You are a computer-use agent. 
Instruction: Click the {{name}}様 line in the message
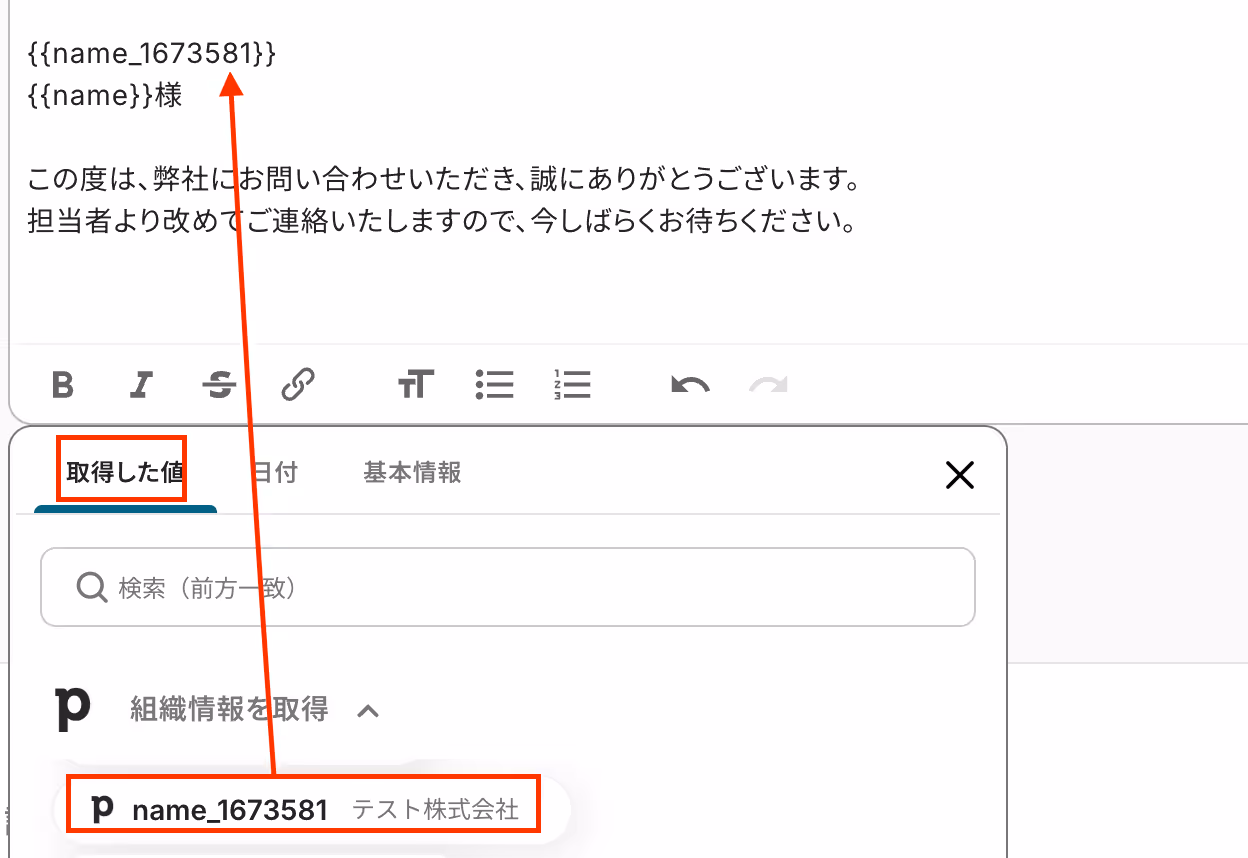click(x=105, y=97)
